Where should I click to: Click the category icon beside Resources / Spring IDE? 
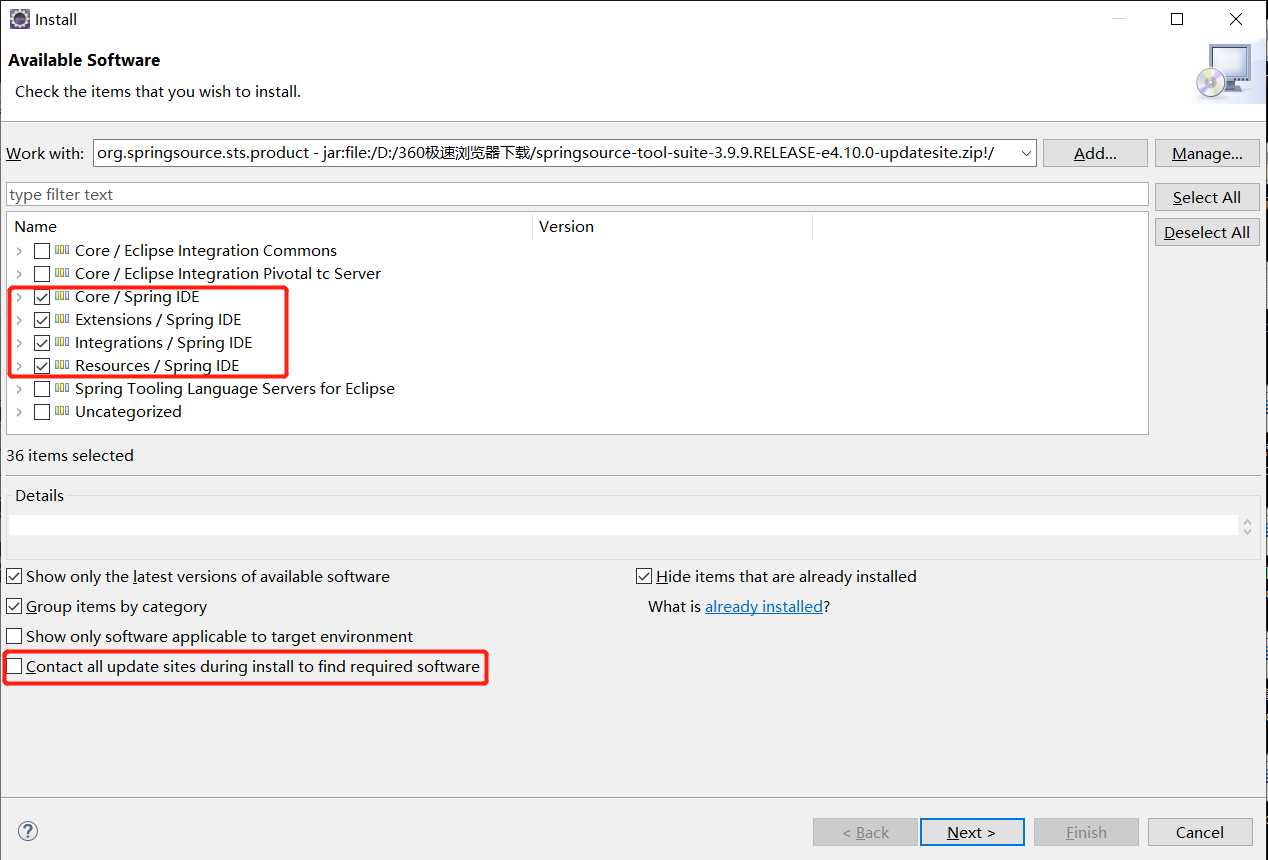[62, 365]
